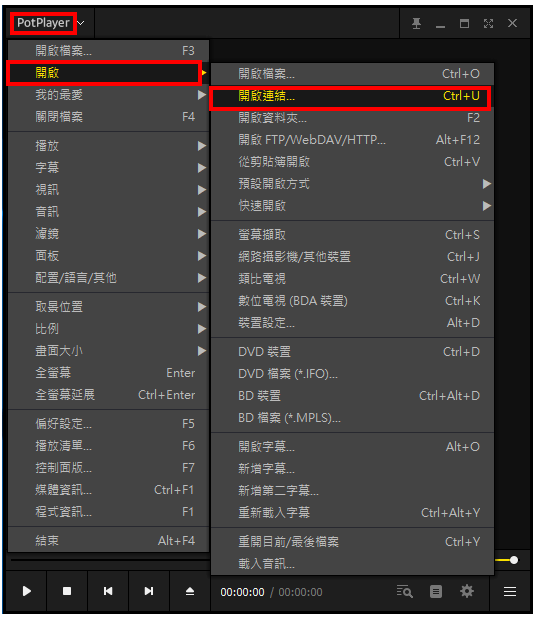540x619 pixels.
Task: Open the hamburger playlist panel icon
Action: [510, 591]
